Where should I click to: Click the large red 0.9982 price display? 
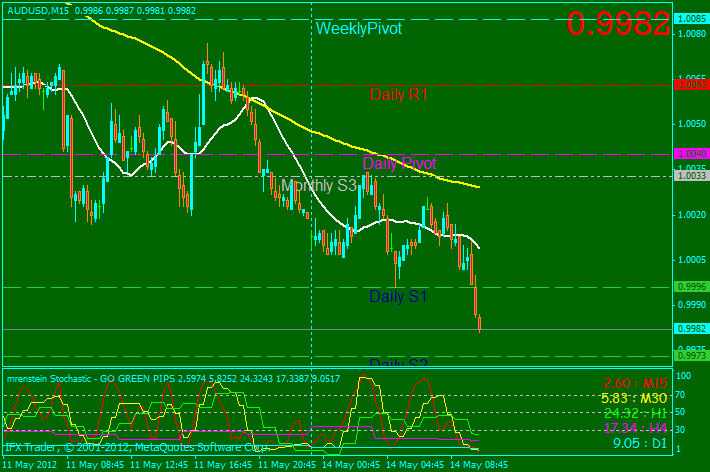coord(617,24)
